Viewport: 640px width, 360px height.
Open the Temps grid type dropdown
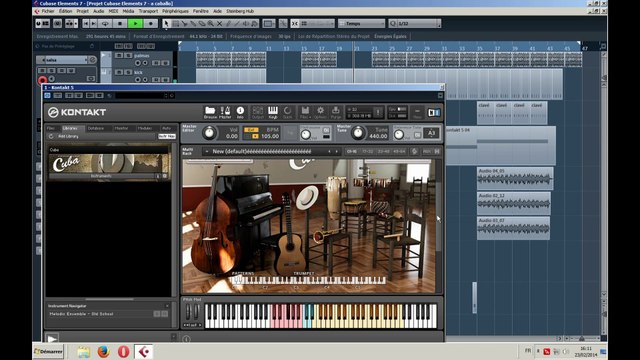point(362,24)
